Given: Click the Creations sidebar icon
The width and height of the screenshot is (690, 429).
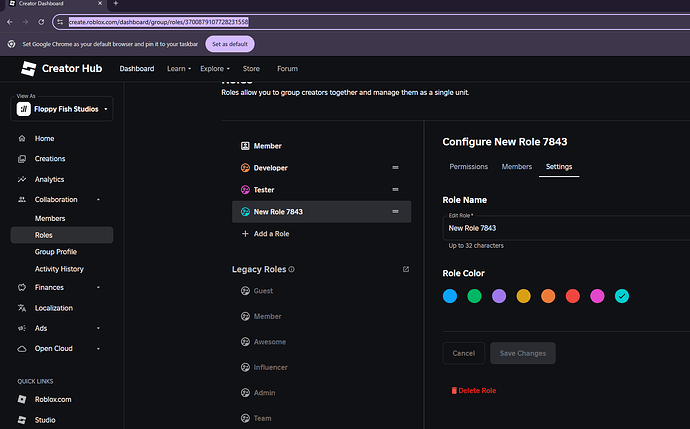Looking at the screenshot, I should tap(22, 159).
